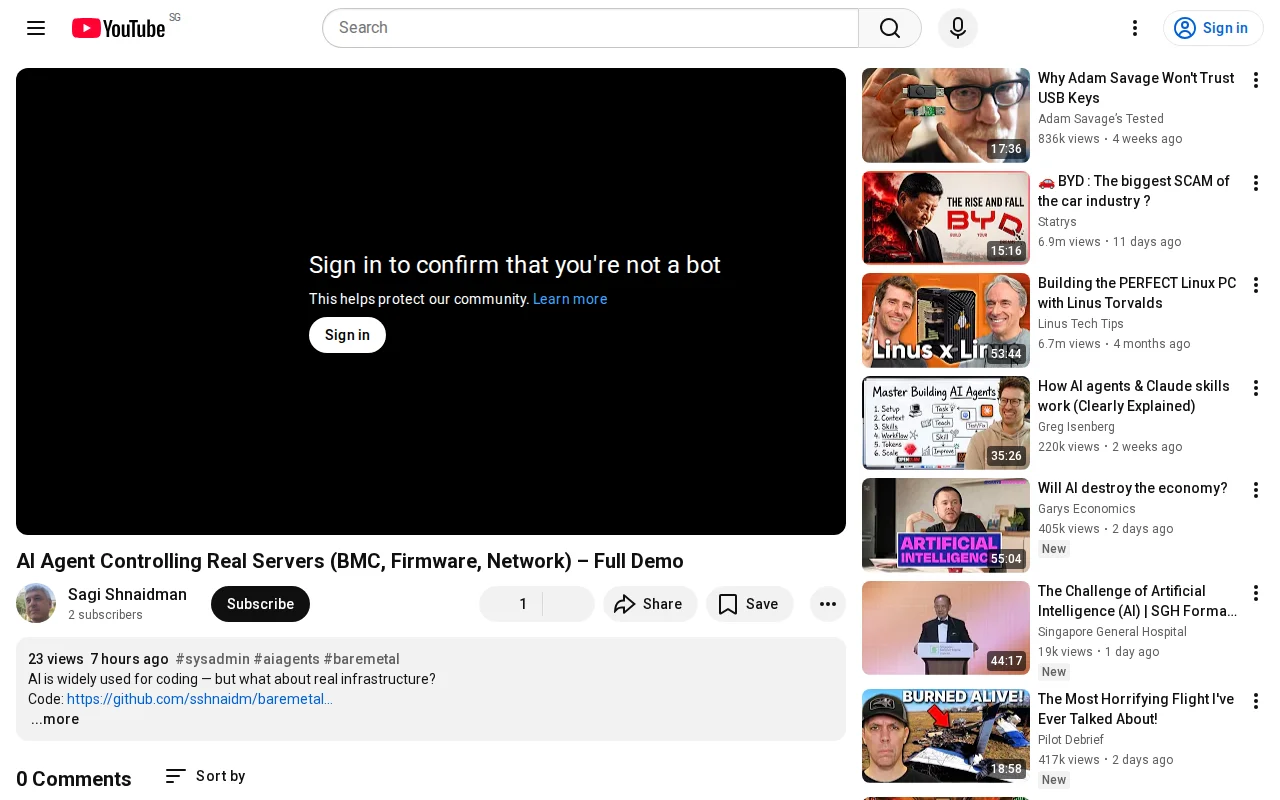The width and height of the screenshot is (1280, 800).
Task: Open Sort by comments menu
Action: tap(205, 776)
